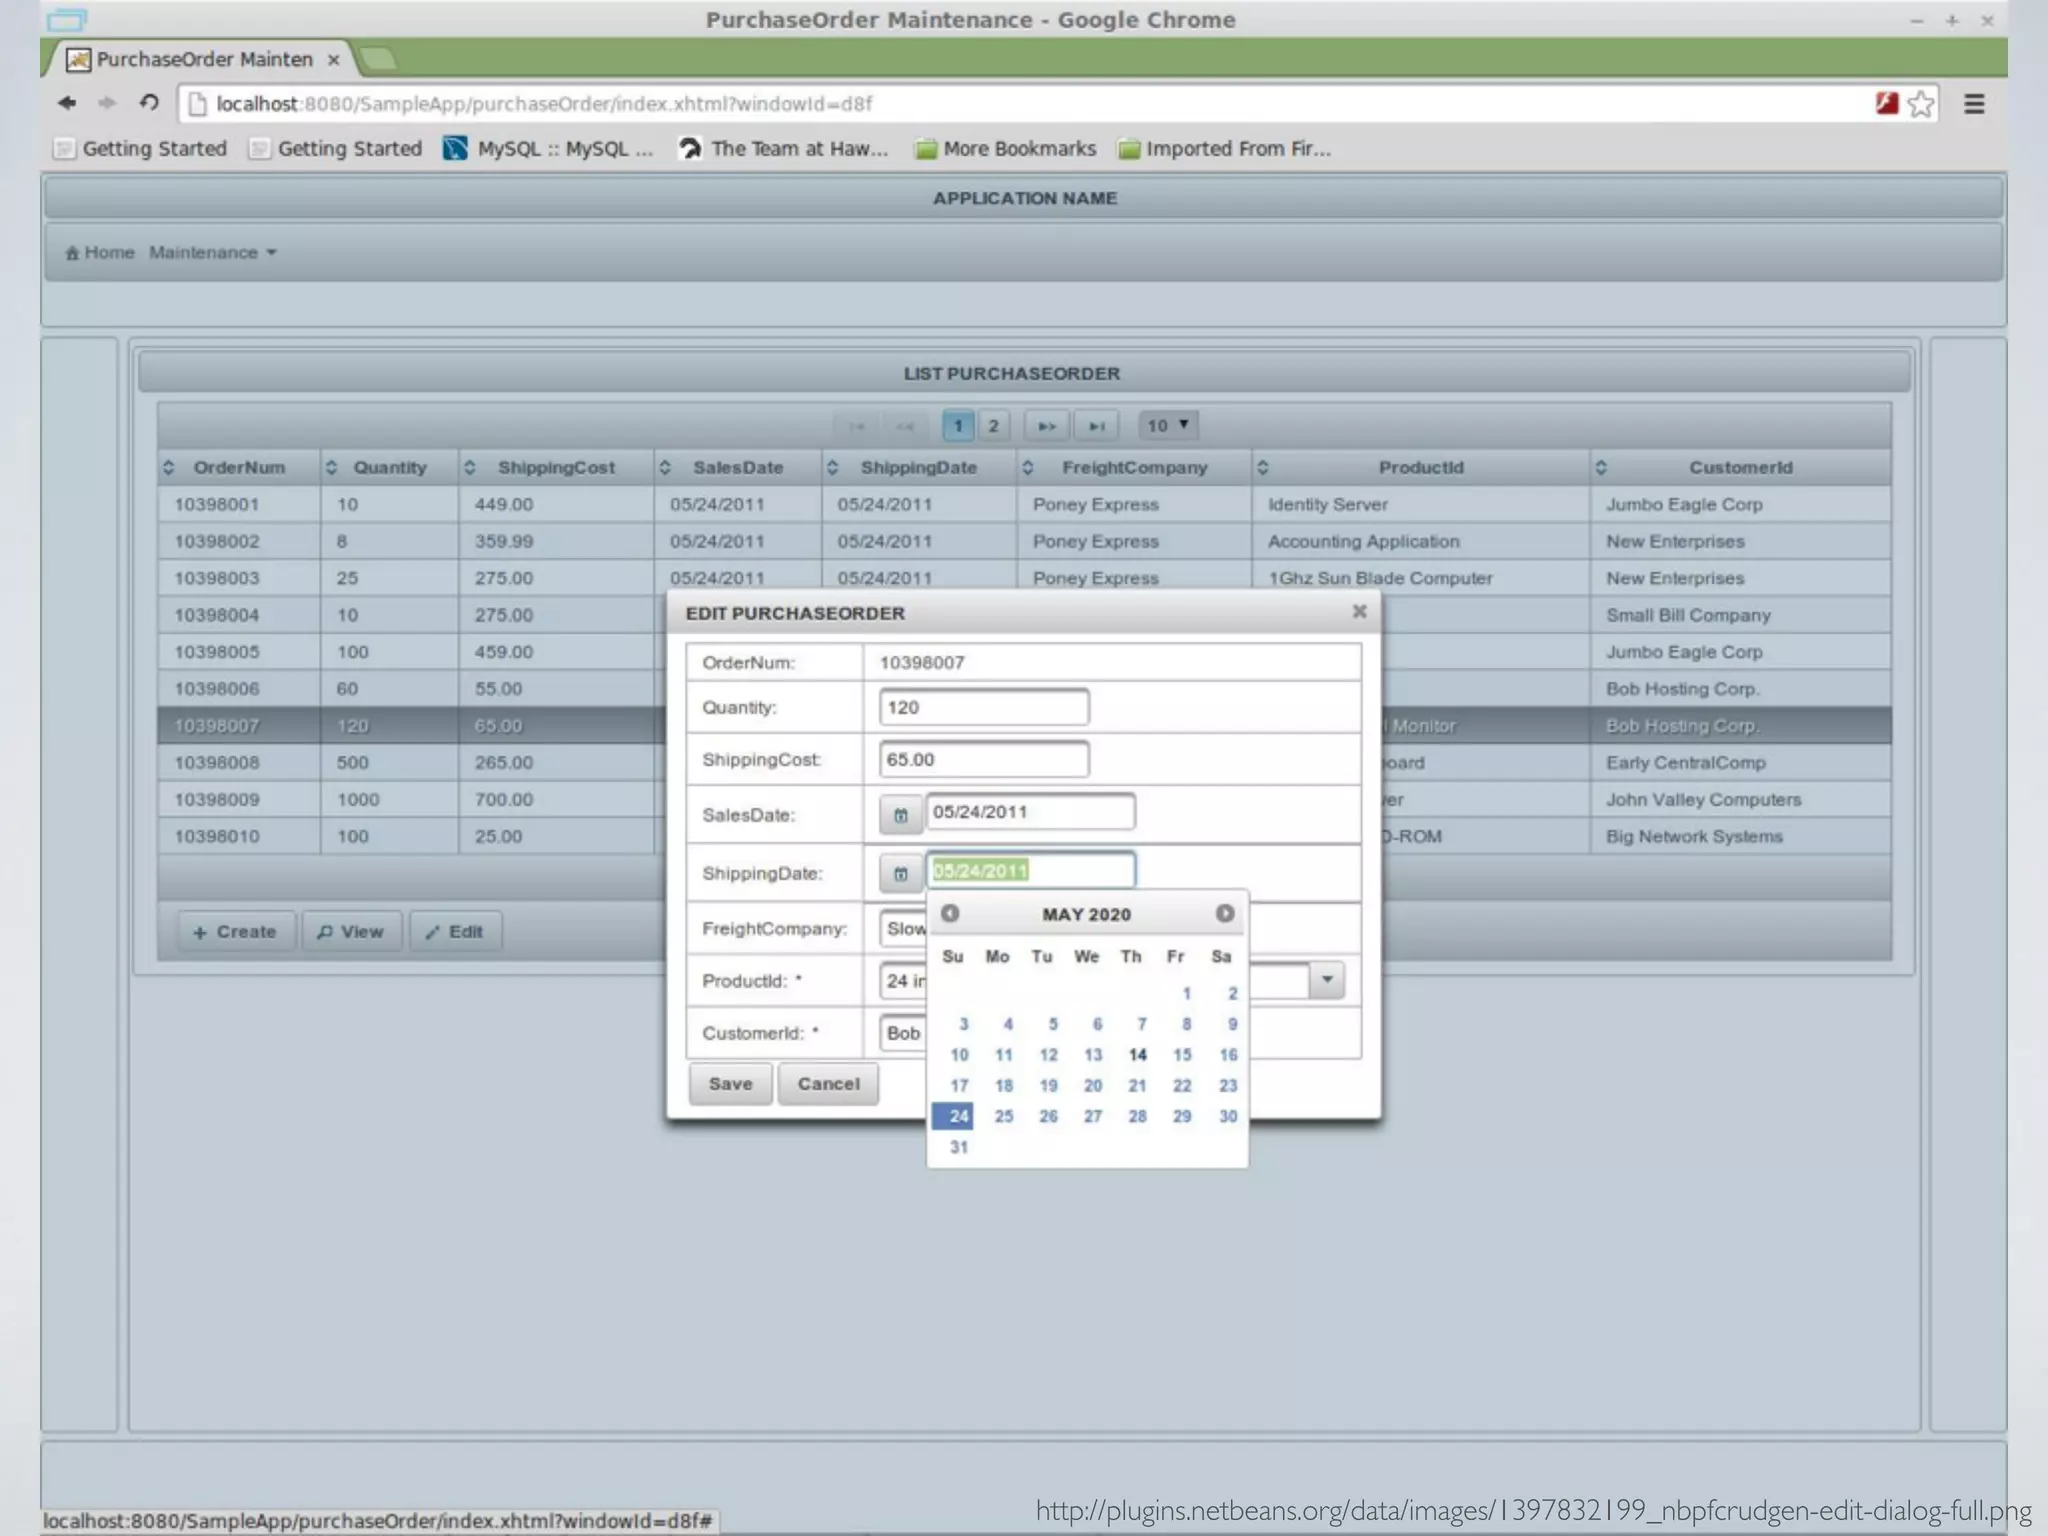
Task: Select row with OrderNum 10398001
Action: [1024, 504]
